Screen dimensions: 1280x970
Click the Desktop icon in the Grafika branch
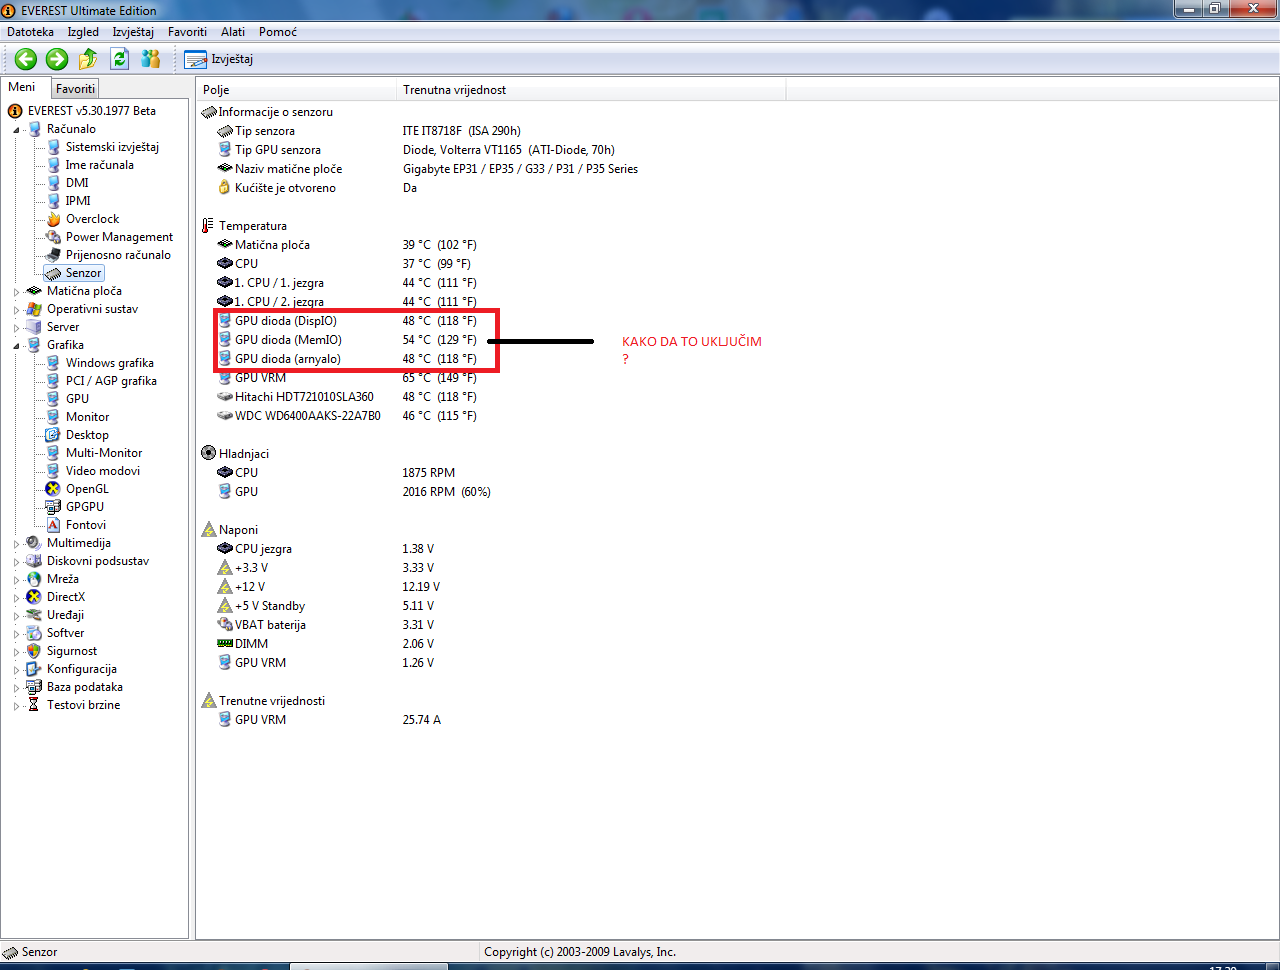(53, 435)
